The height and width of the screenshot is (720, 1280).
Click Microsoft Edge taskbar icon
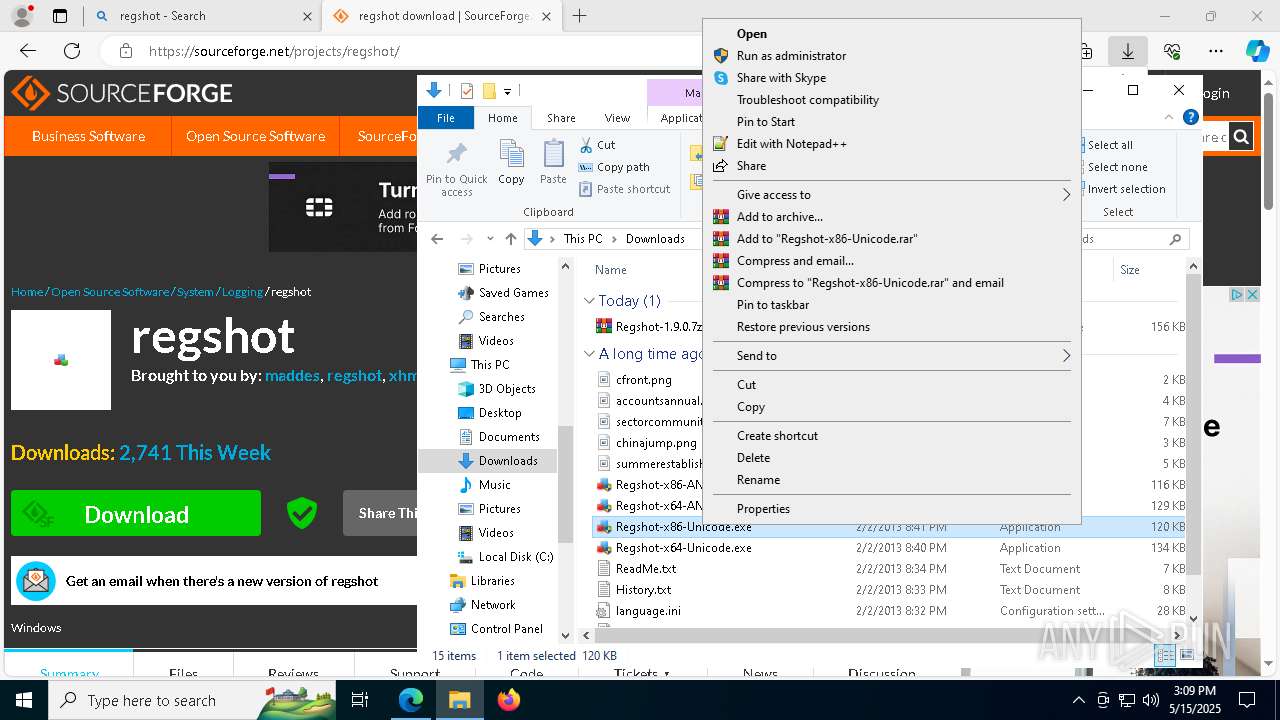tap(411, 700)
